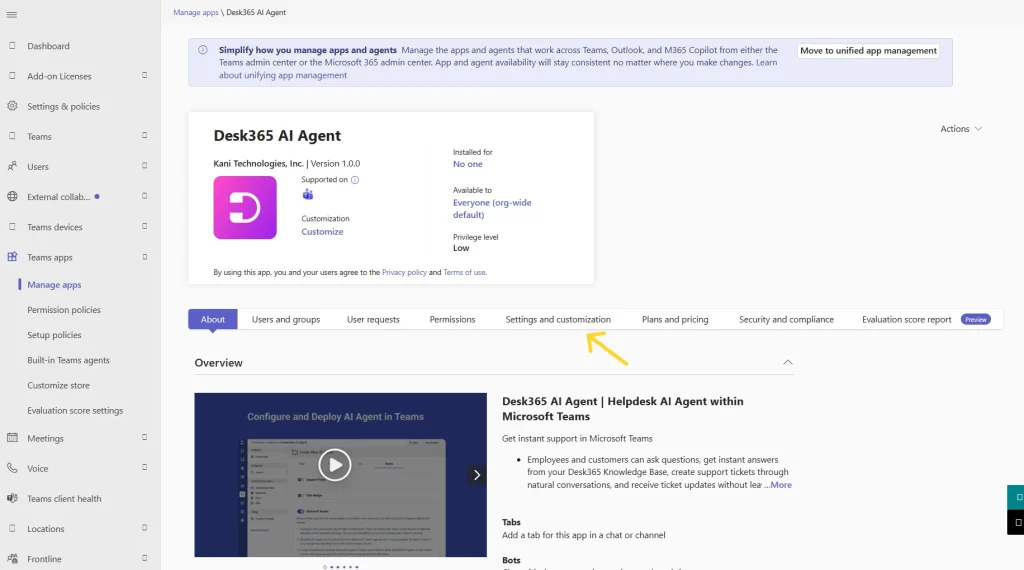Open the Actions dropdown
The width and height of the screenshot is (1024, 570).
[961, 129]
